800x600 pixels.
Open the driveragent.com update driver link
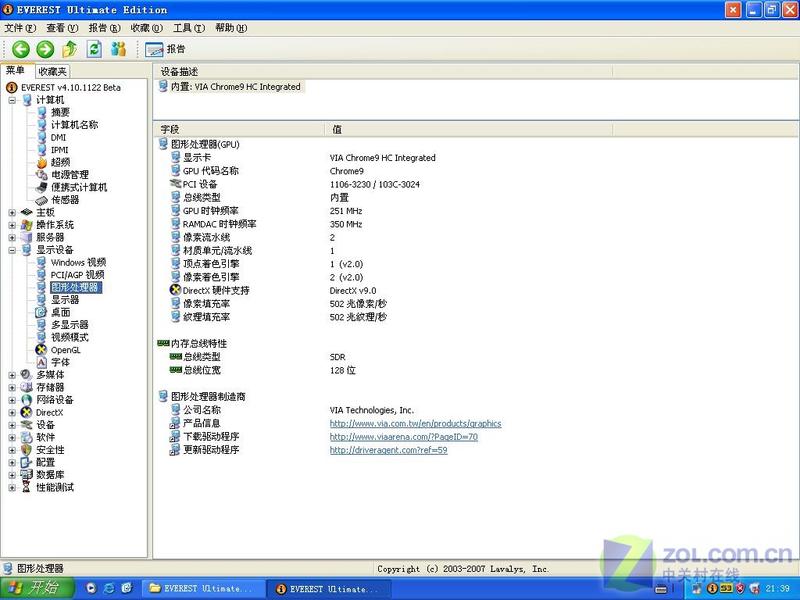click(388, 450)
